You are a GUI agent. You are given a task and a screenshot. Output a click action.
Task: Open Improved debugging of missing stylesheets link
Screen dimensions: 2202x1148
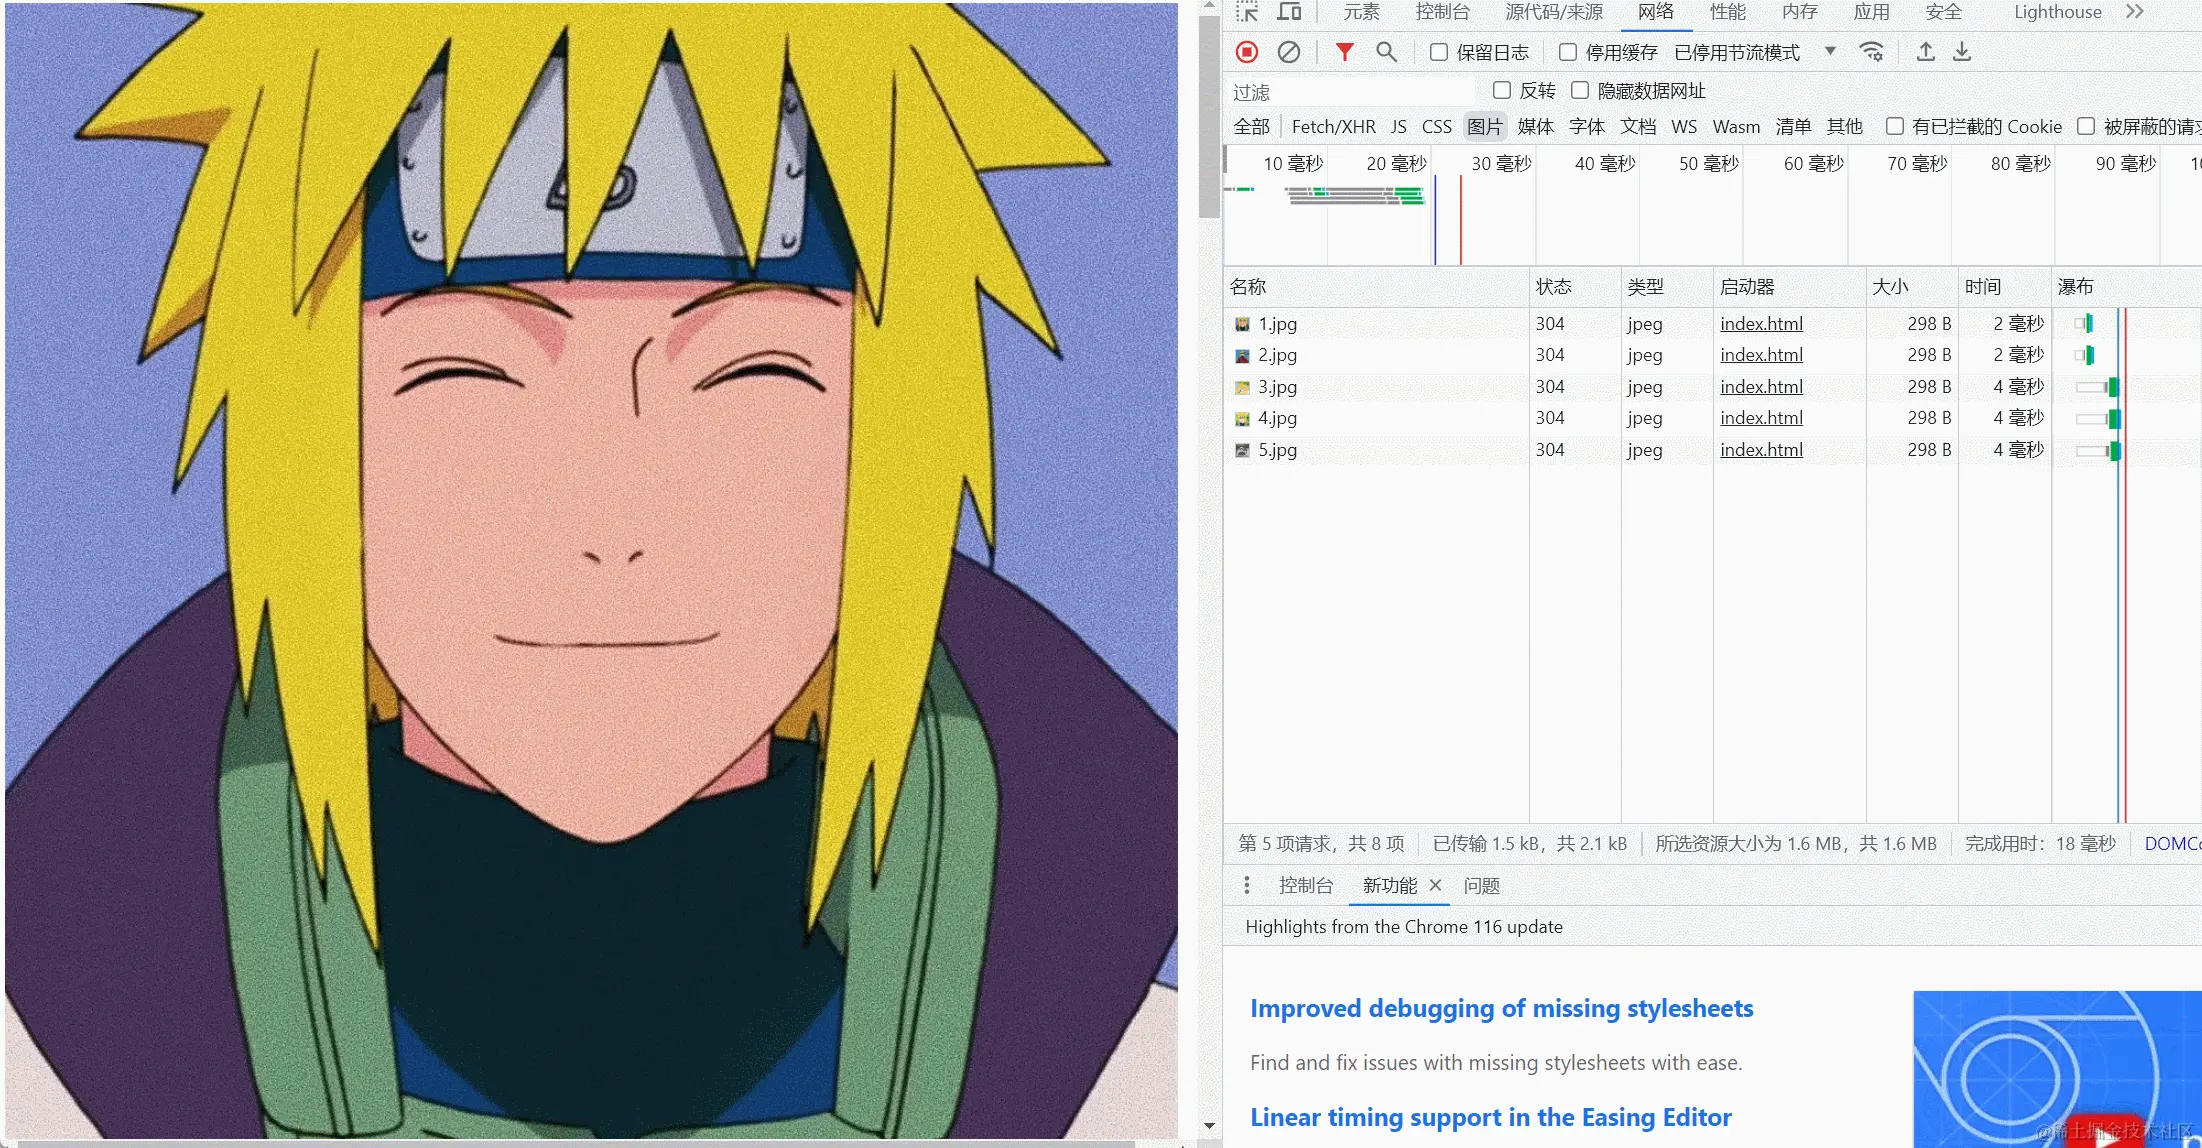point(1501,1008)
